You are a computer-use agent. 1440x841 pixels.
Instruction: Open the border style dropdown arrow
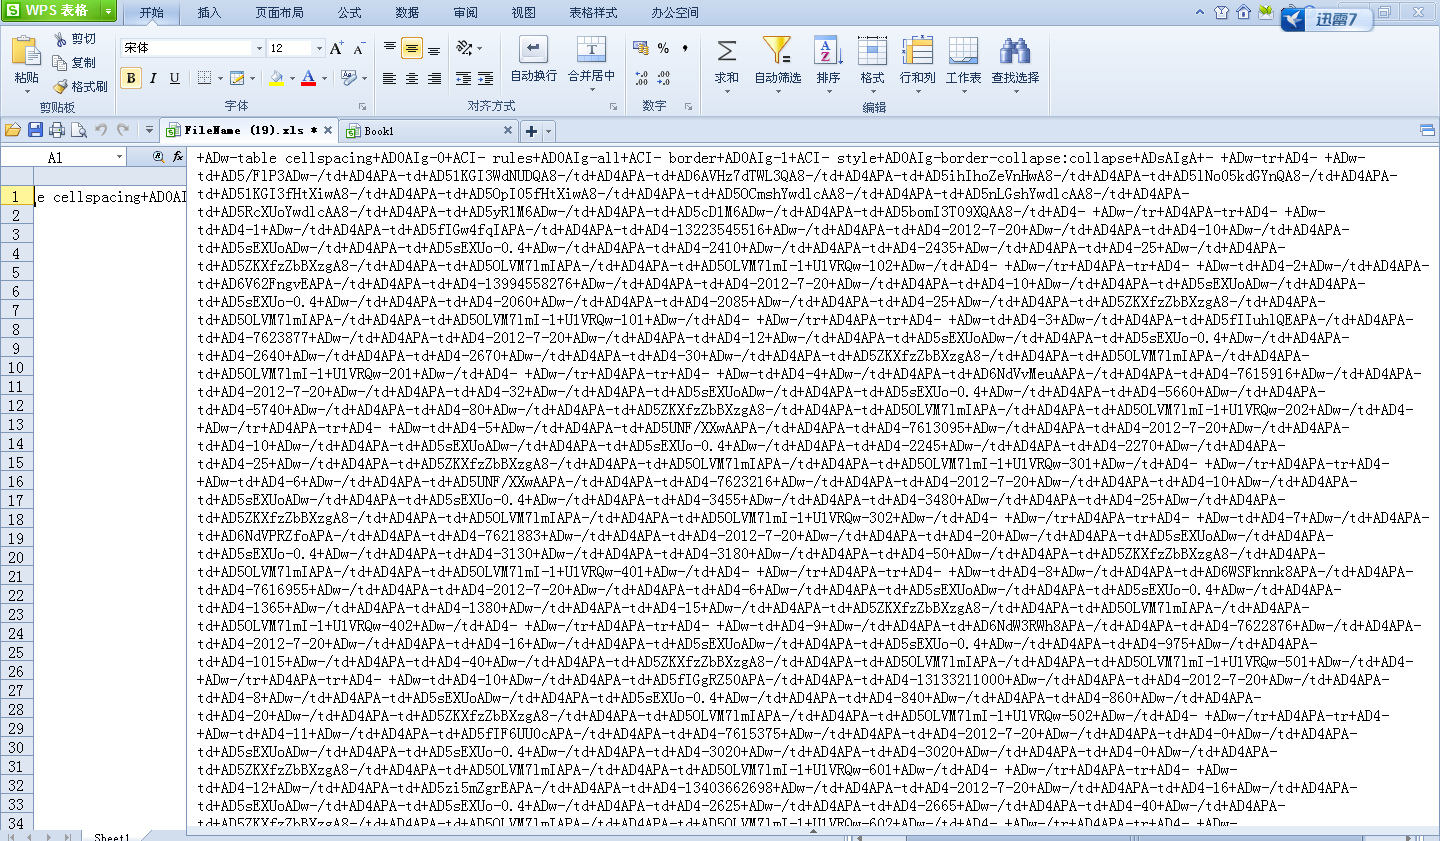[219, 78]
